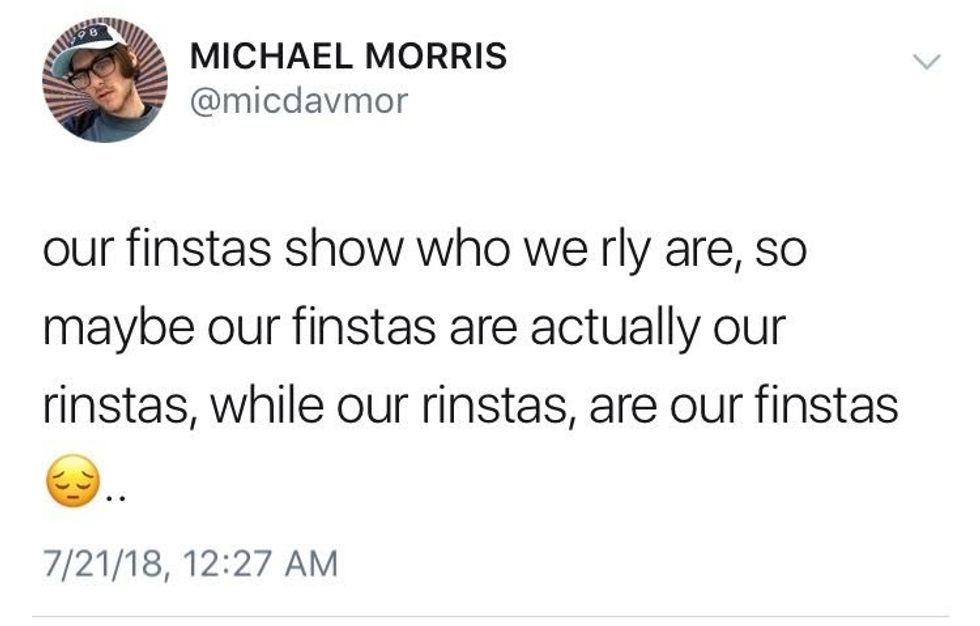Open Michael Morris's profile picture

click(104, 80)
